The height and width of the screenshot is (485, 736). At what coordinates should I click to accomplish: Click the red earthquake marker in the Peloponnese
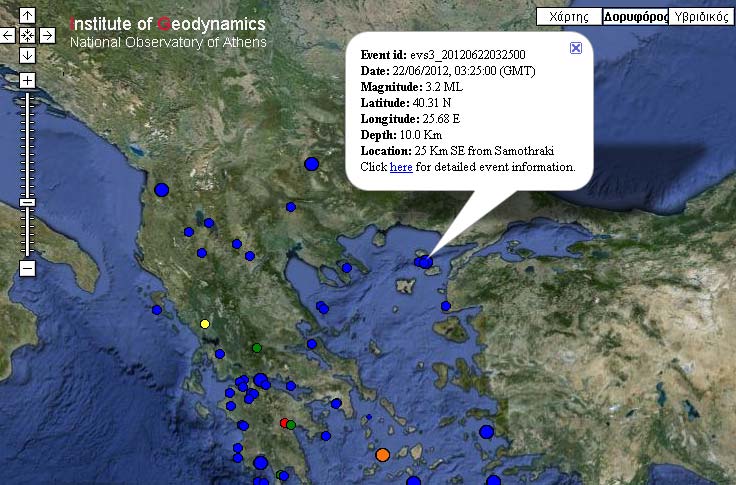pos(284,423)
